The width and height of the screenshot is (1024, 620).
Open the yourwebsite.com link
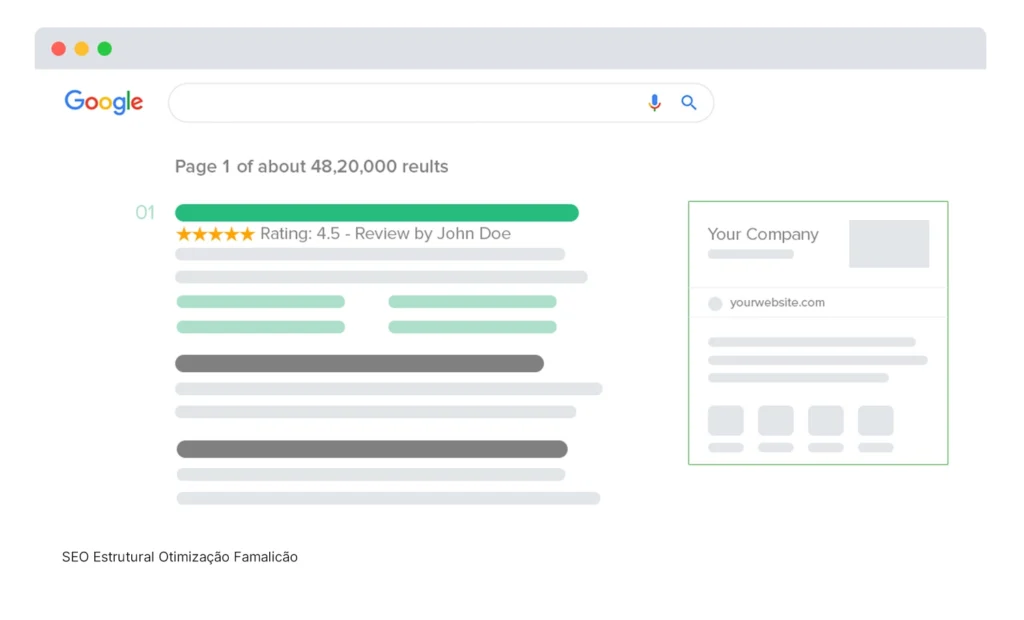[777, 303]
